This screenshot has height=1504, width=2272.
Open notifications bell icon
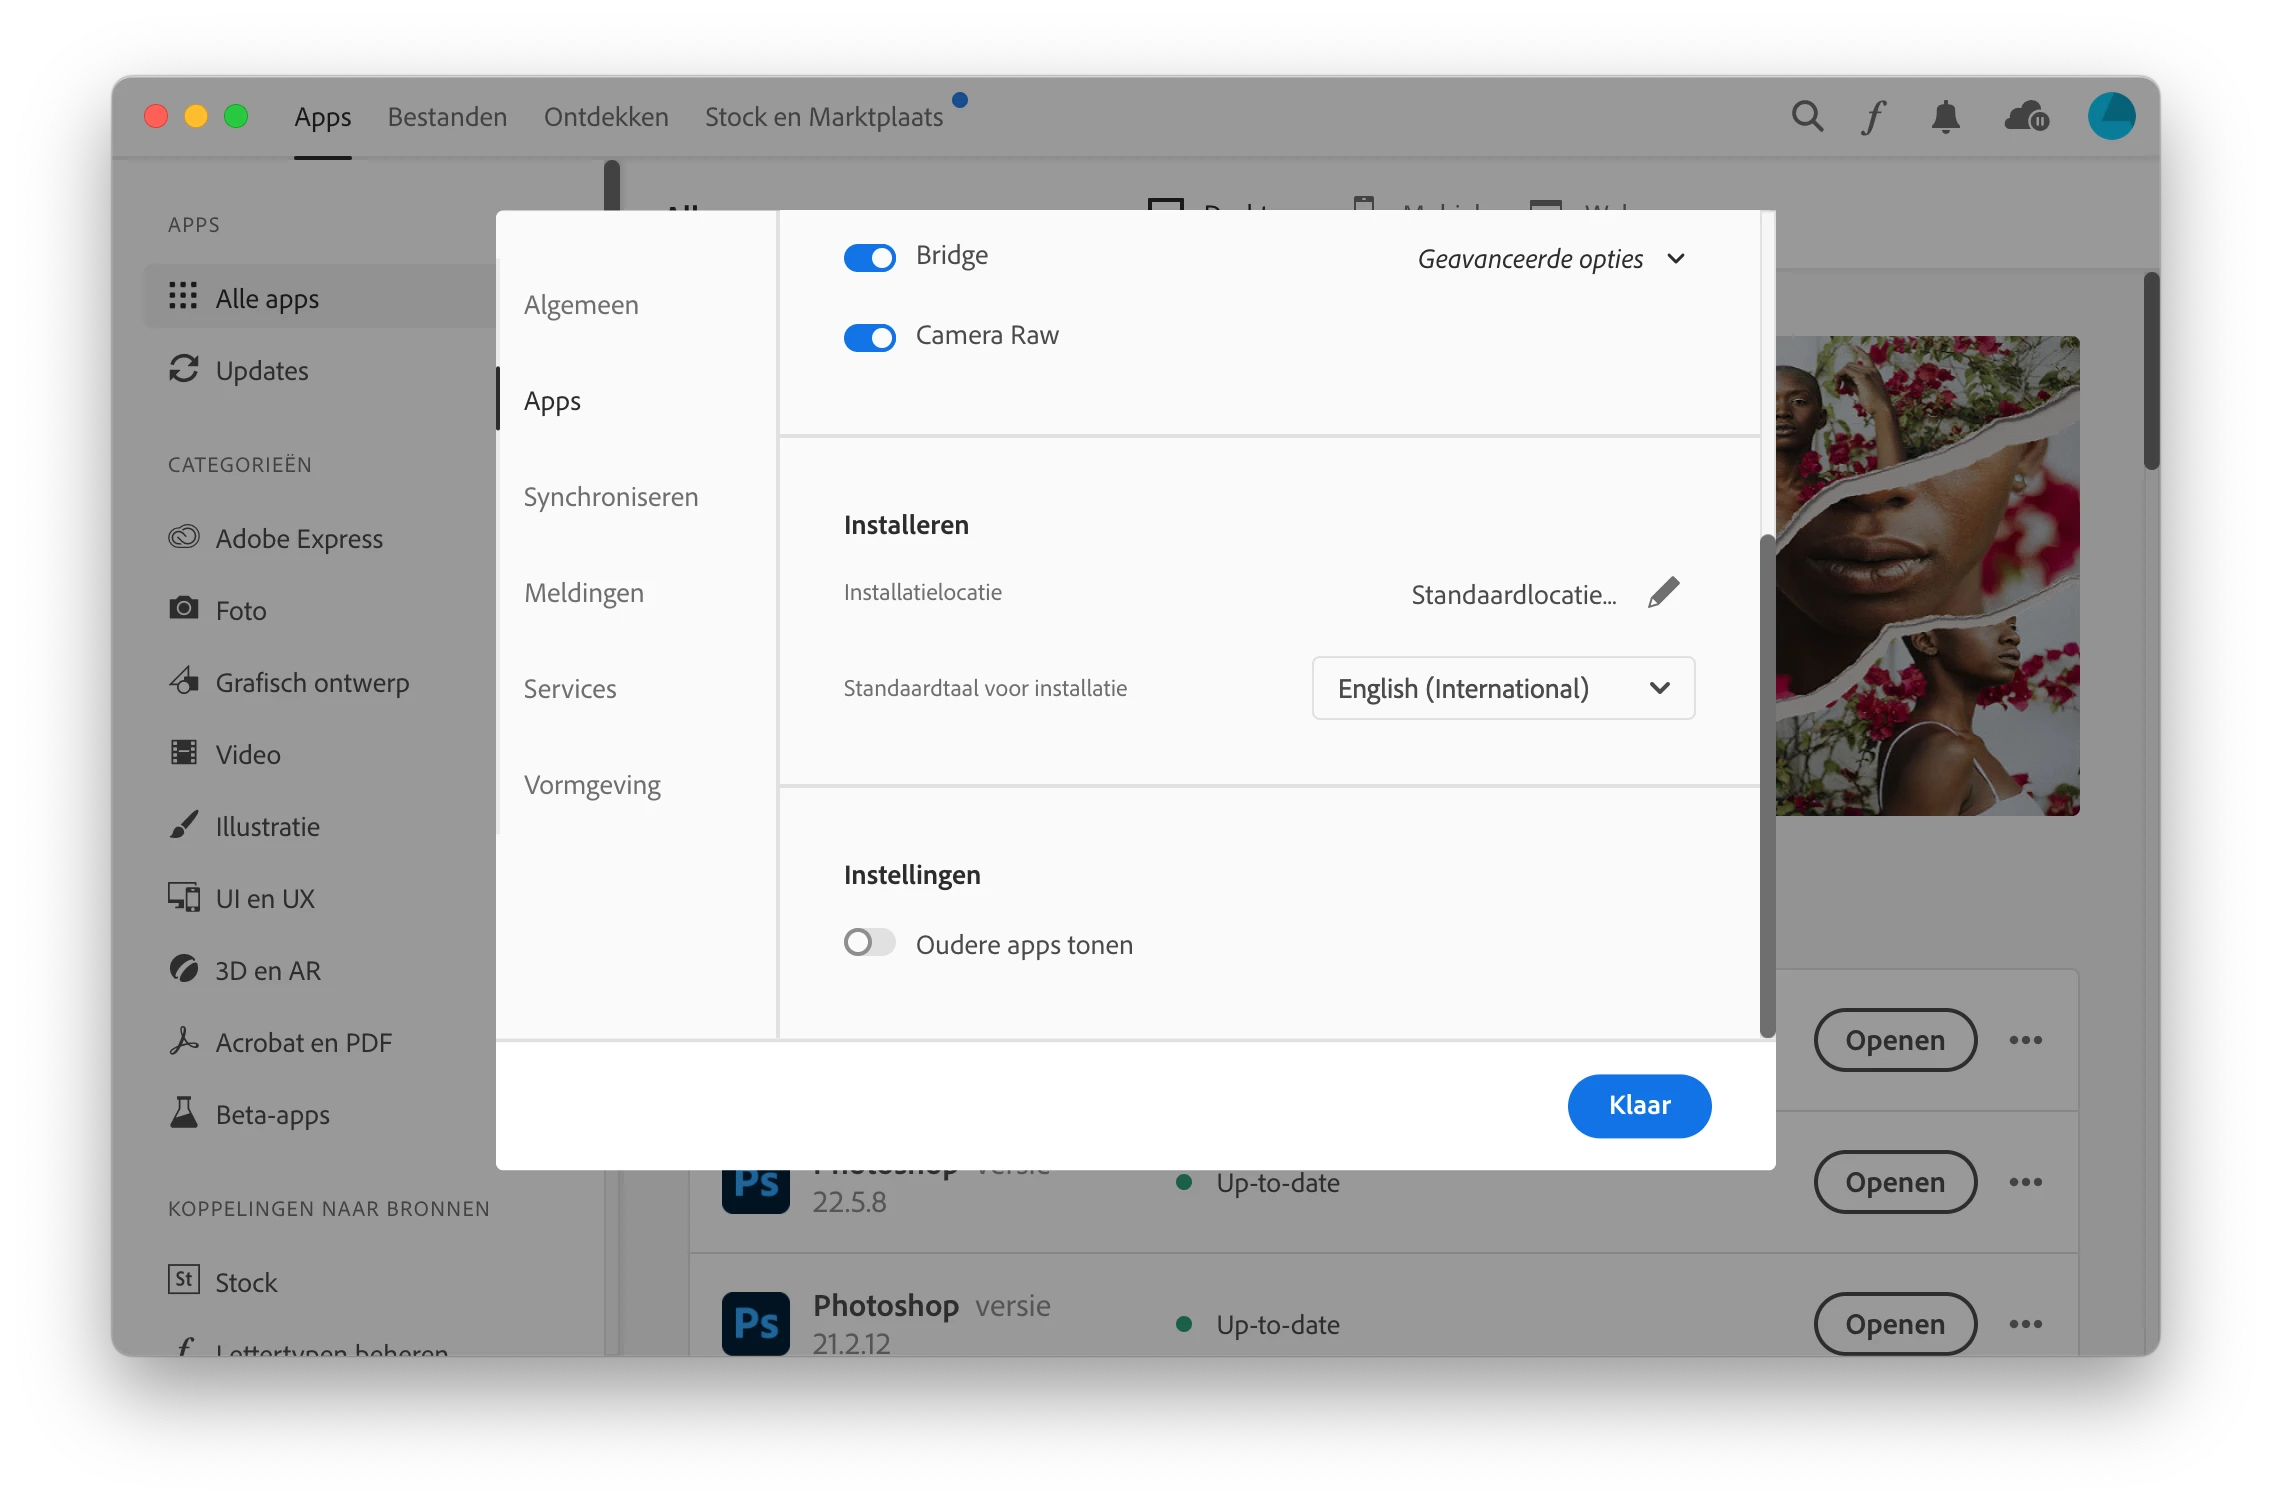[x=1945, y=117]
